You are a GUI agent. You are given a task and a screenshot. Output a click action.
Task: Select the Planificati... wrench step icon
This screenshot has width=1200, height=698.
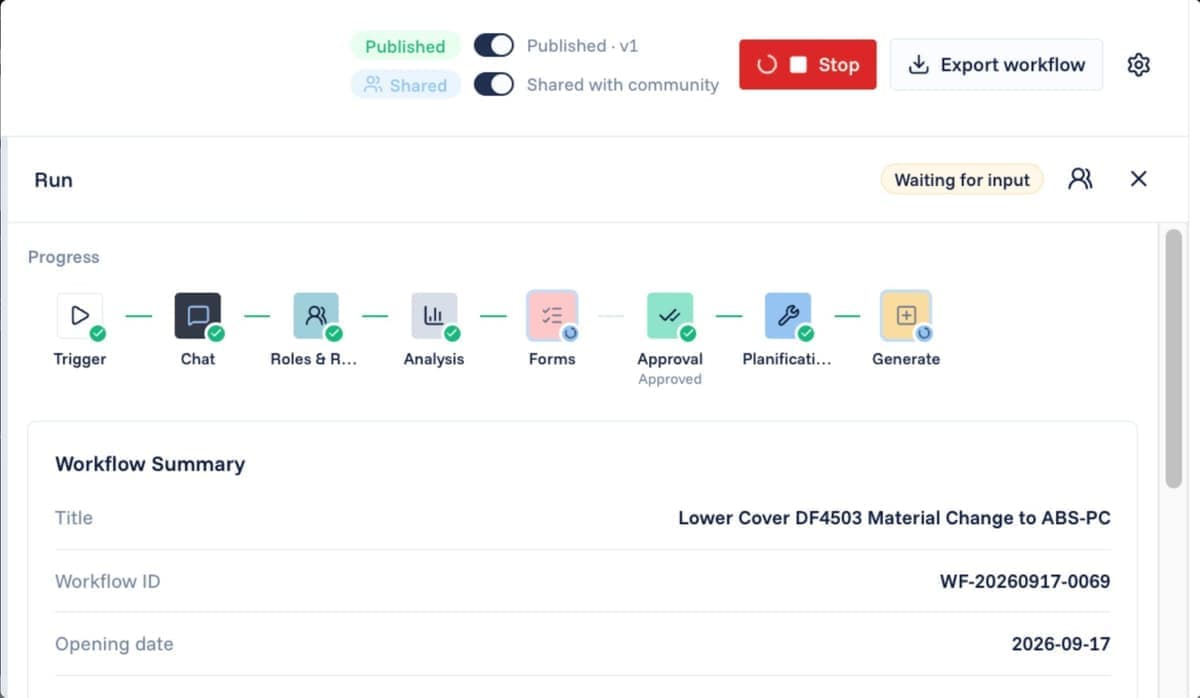[x=788, y=316]
